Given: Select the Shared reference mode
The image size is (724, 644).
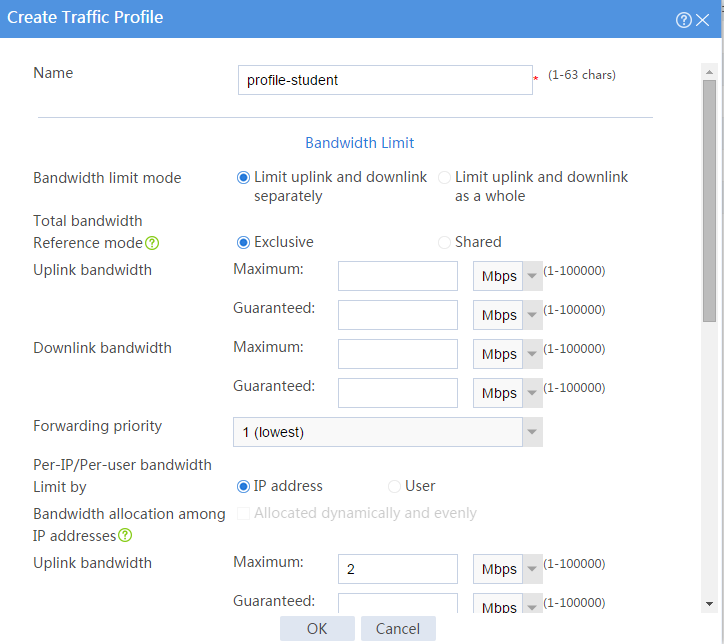Looking at the screenshot, I should coord(444,242).
